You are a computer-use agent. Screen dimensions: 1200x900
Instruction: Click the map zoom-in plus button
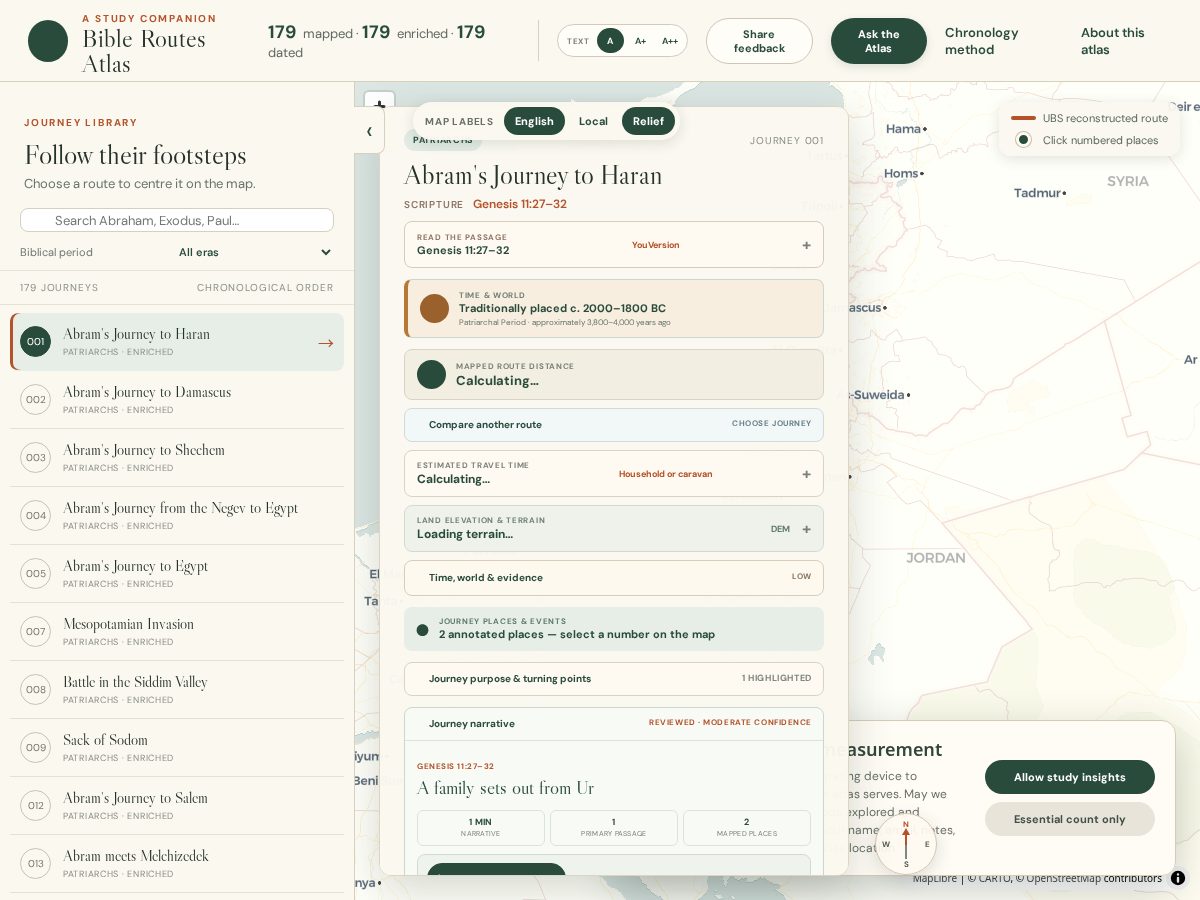coord(379,103)
